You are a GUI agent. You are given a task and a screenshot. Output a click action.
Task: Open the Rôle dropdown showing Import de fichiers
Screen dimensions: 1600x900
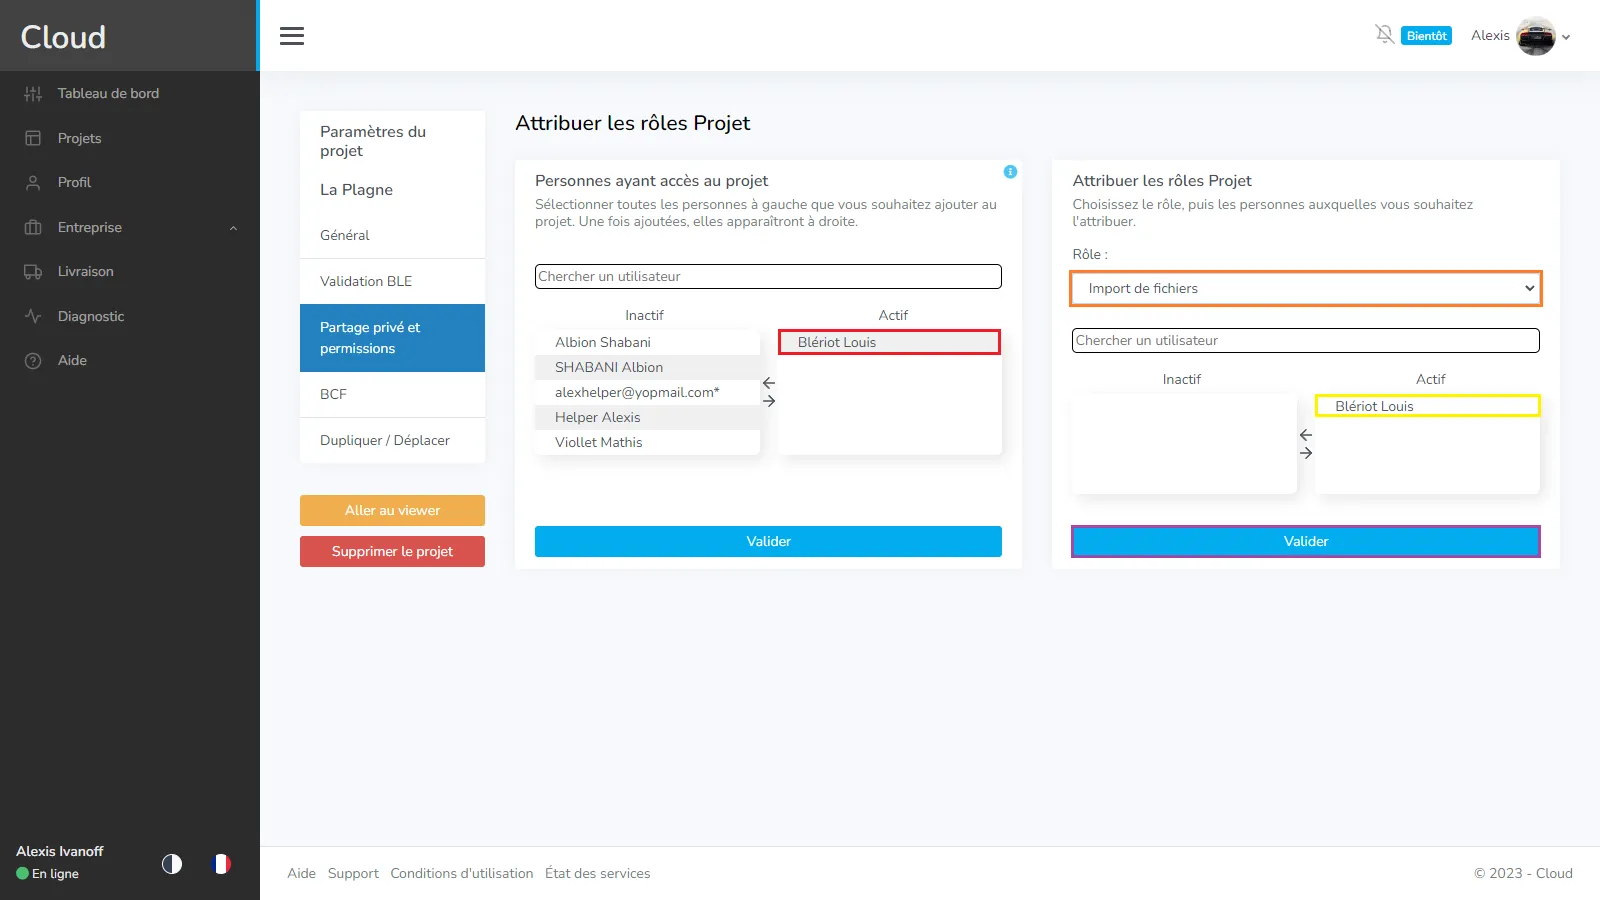1305,288
